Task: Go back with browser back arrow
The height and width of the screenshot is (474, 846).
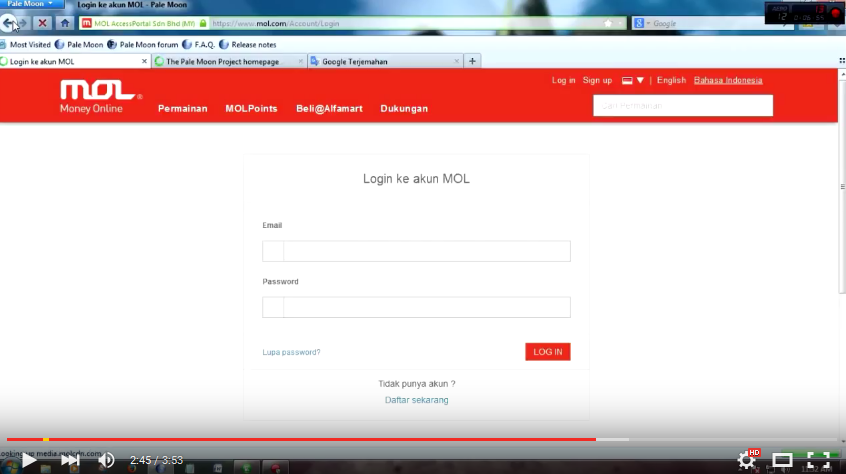Action: [8, 23]
